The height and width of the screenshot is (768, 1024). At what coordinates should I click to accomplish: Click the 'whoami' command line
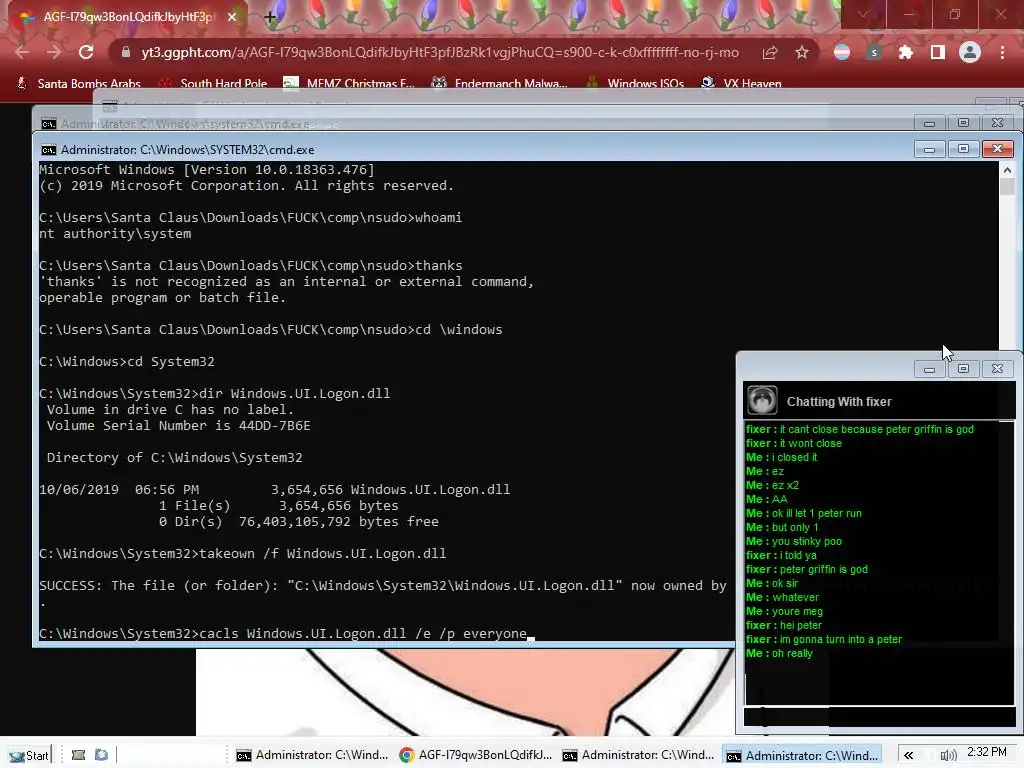(250, 217)
